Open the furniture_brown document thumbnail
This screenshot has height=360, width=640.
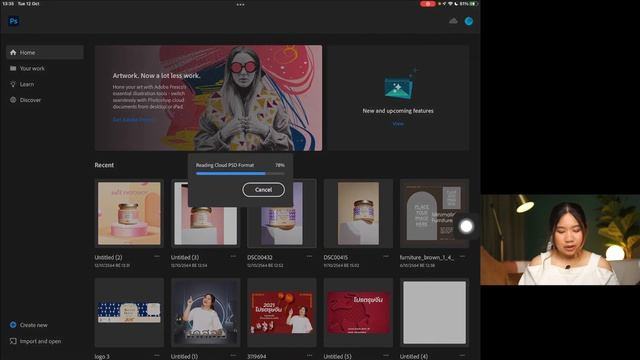coord(435,213)
